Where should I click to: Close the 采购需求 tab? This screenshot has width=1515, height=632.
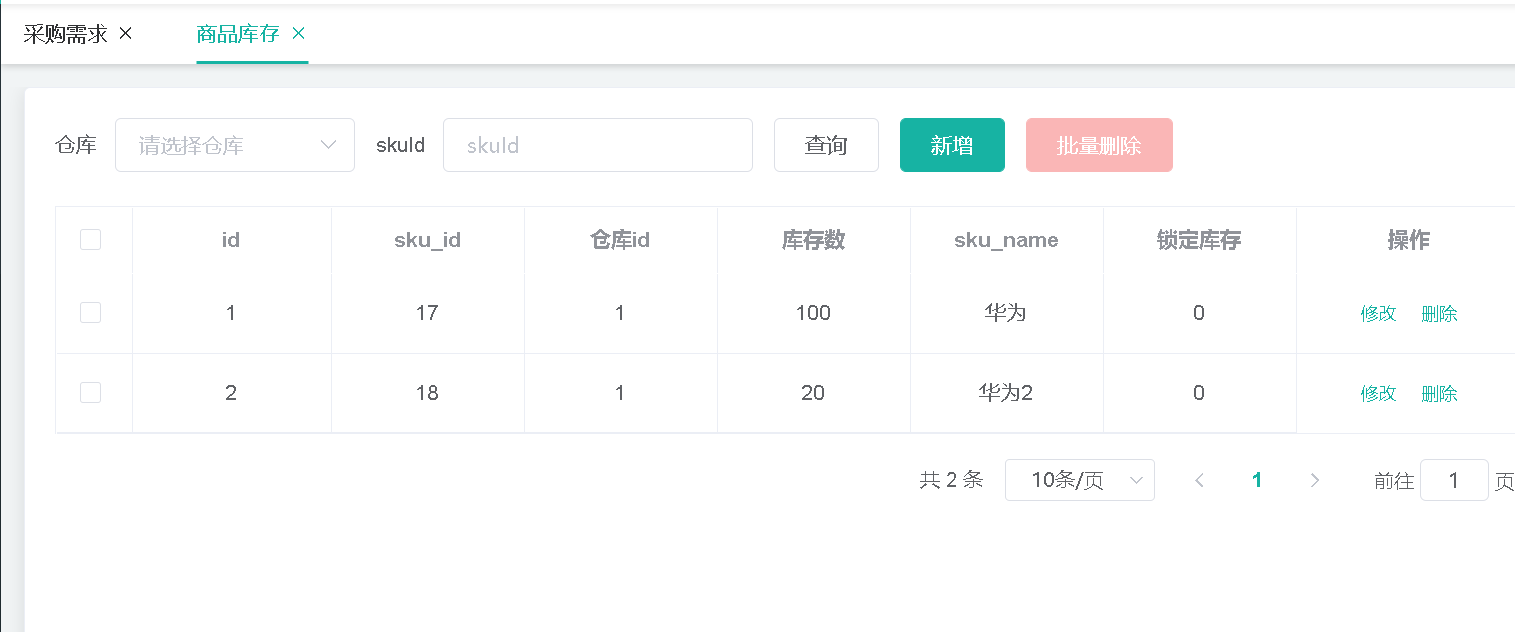coord(125,33)
